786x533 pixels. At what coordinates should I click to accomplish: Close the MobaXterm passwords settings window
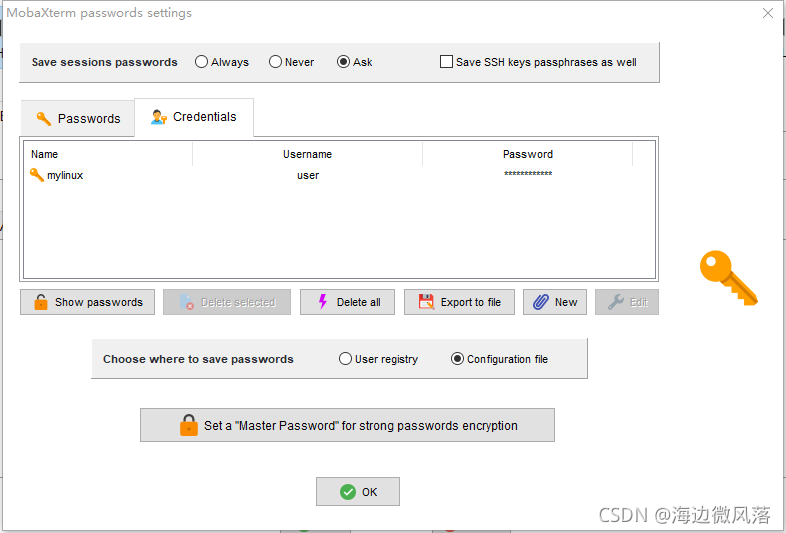point(767,14)
